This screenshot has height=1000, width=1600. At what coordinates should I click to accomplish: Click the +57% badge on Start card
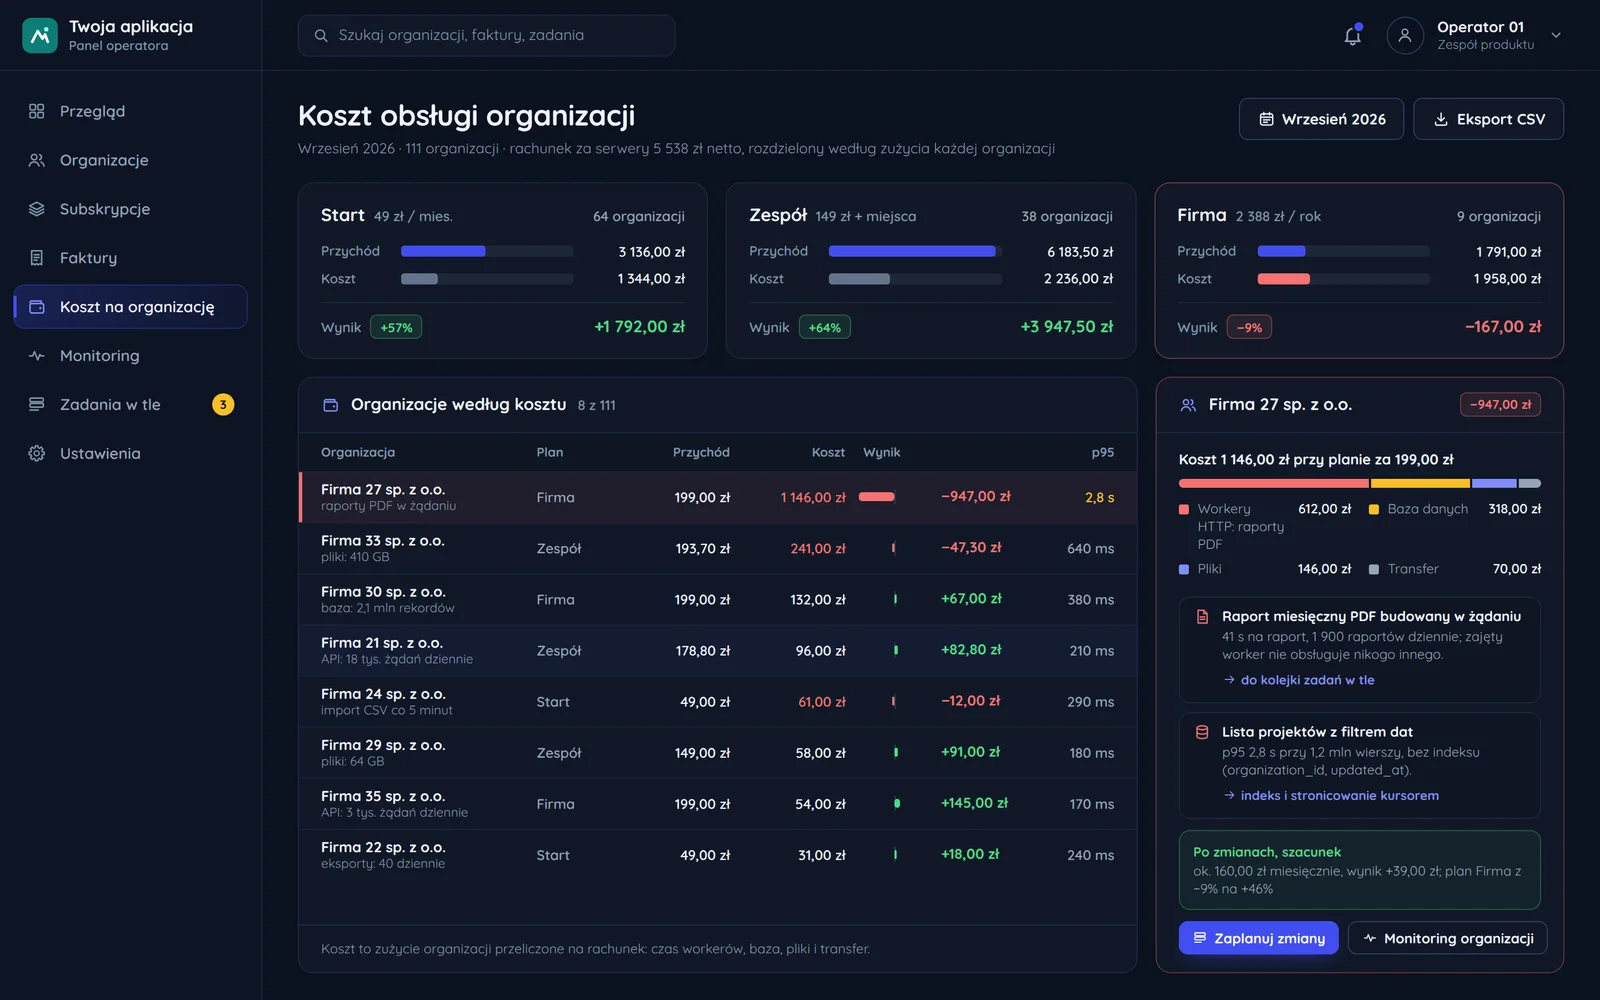click(396, 327)
